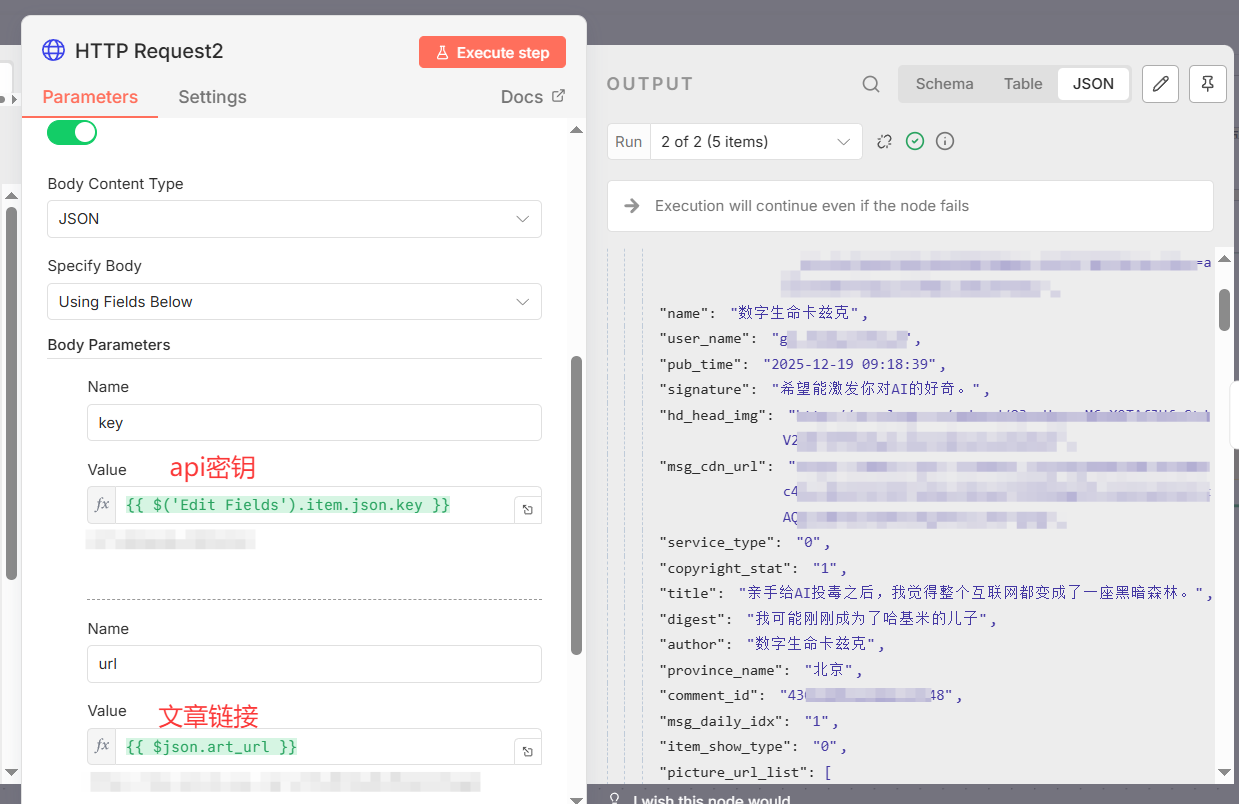Open the Docs link
The image size is (1239, 804).
[x=533, y=97]
